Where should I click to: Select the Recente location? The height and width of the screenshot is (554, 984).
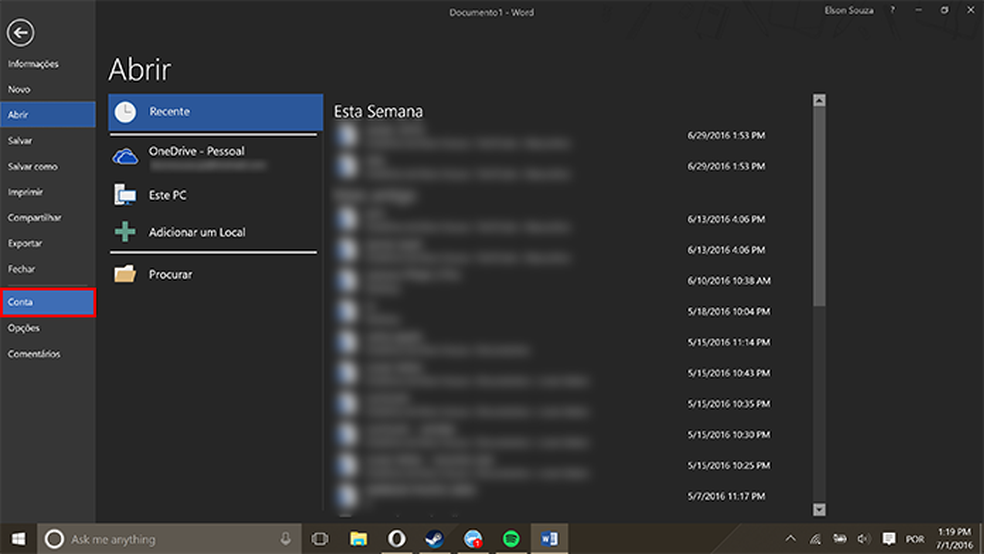pyautogui.click(x=215, y=112)
